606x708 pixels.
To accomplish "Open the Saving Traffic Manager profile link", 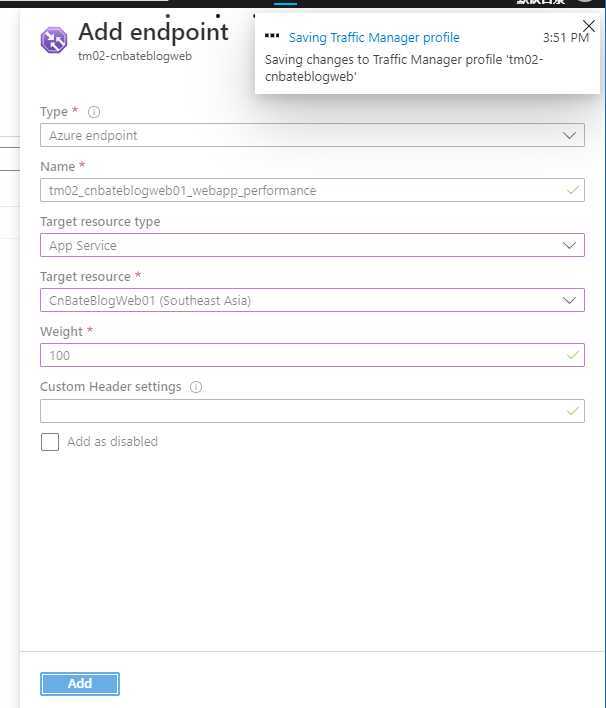I will pyautogui.click(x=374, y=37).
